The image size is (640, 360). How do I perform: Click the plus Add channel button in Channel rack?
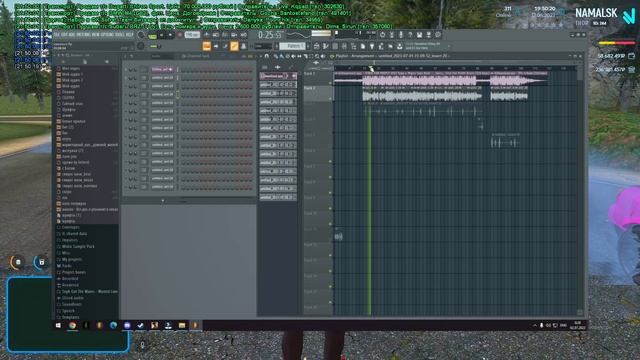click(163, 200)
